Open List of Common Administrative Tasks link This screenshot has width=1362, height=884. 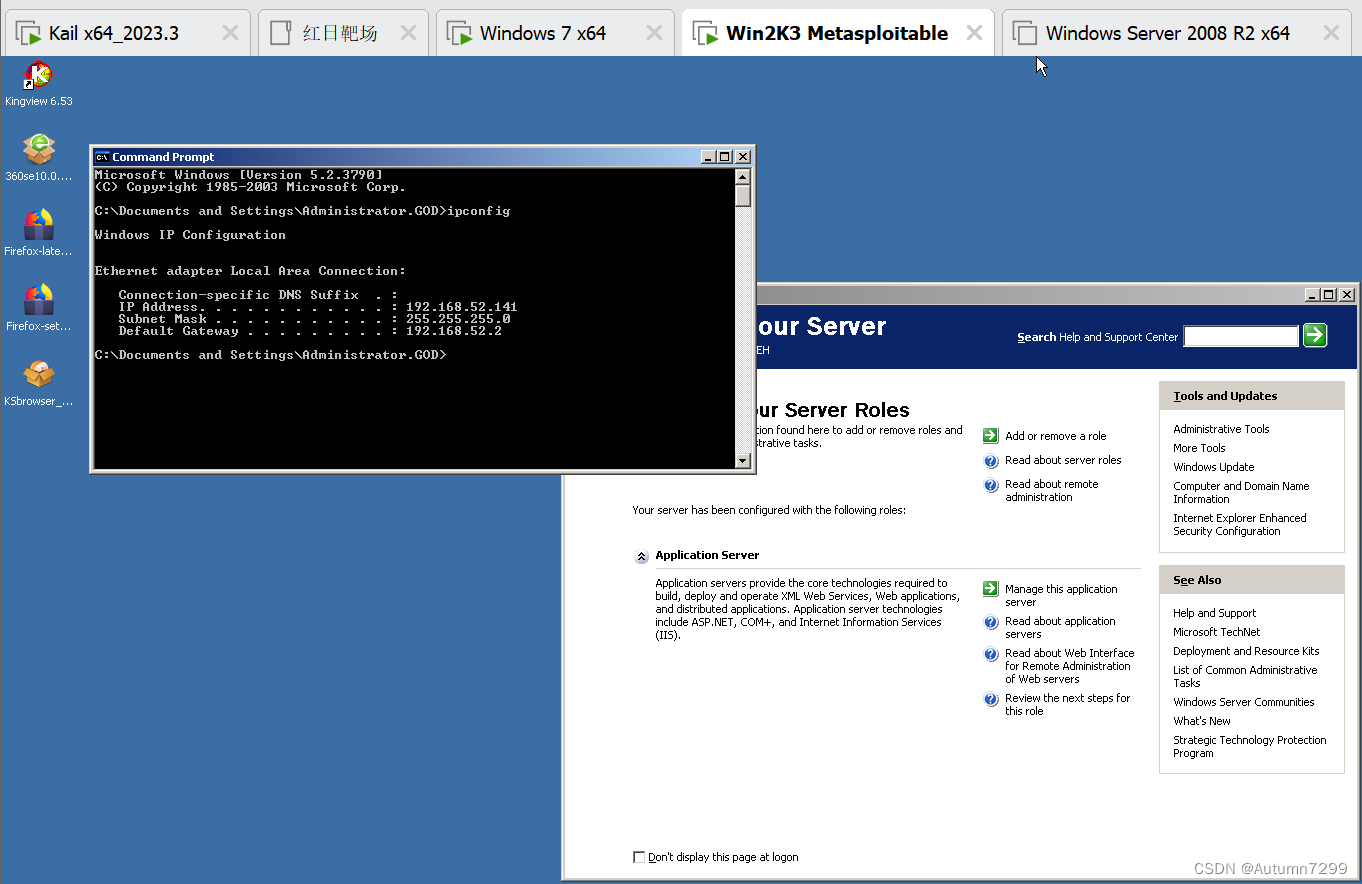point(1245,676)
